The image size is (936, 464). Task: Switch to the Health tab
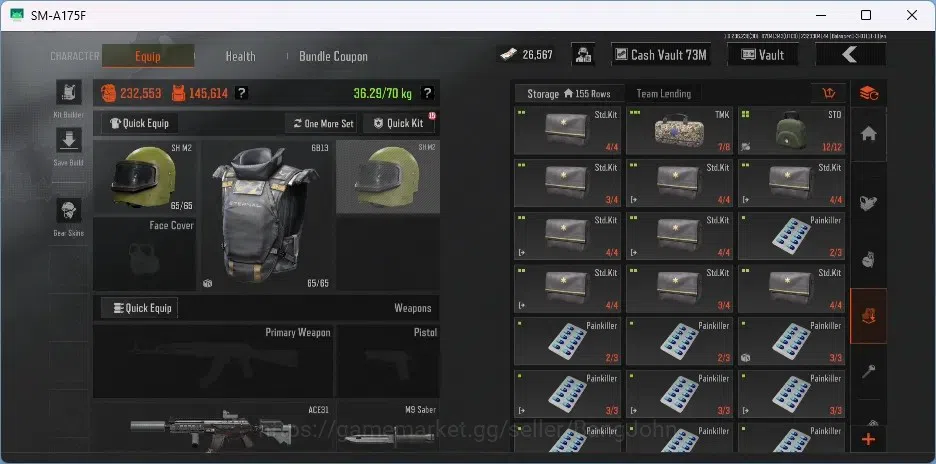241,56
